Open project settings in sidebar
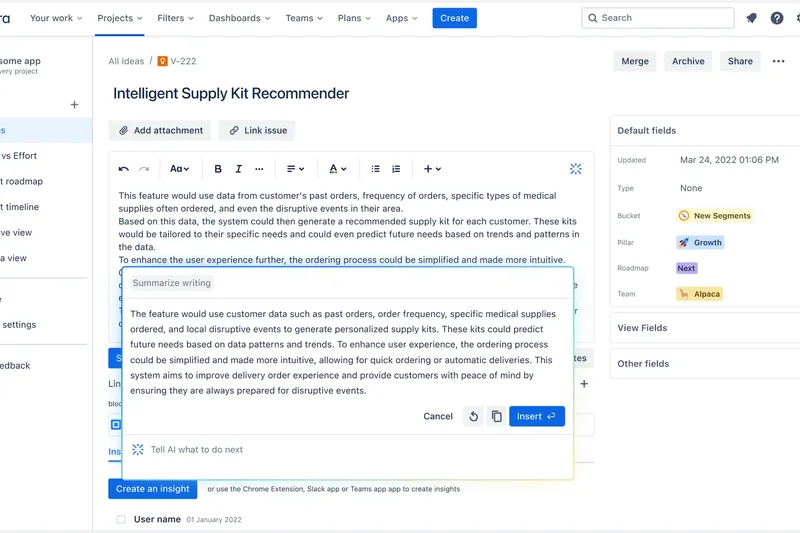The image size is (800, 533). (x=45, y=324)
